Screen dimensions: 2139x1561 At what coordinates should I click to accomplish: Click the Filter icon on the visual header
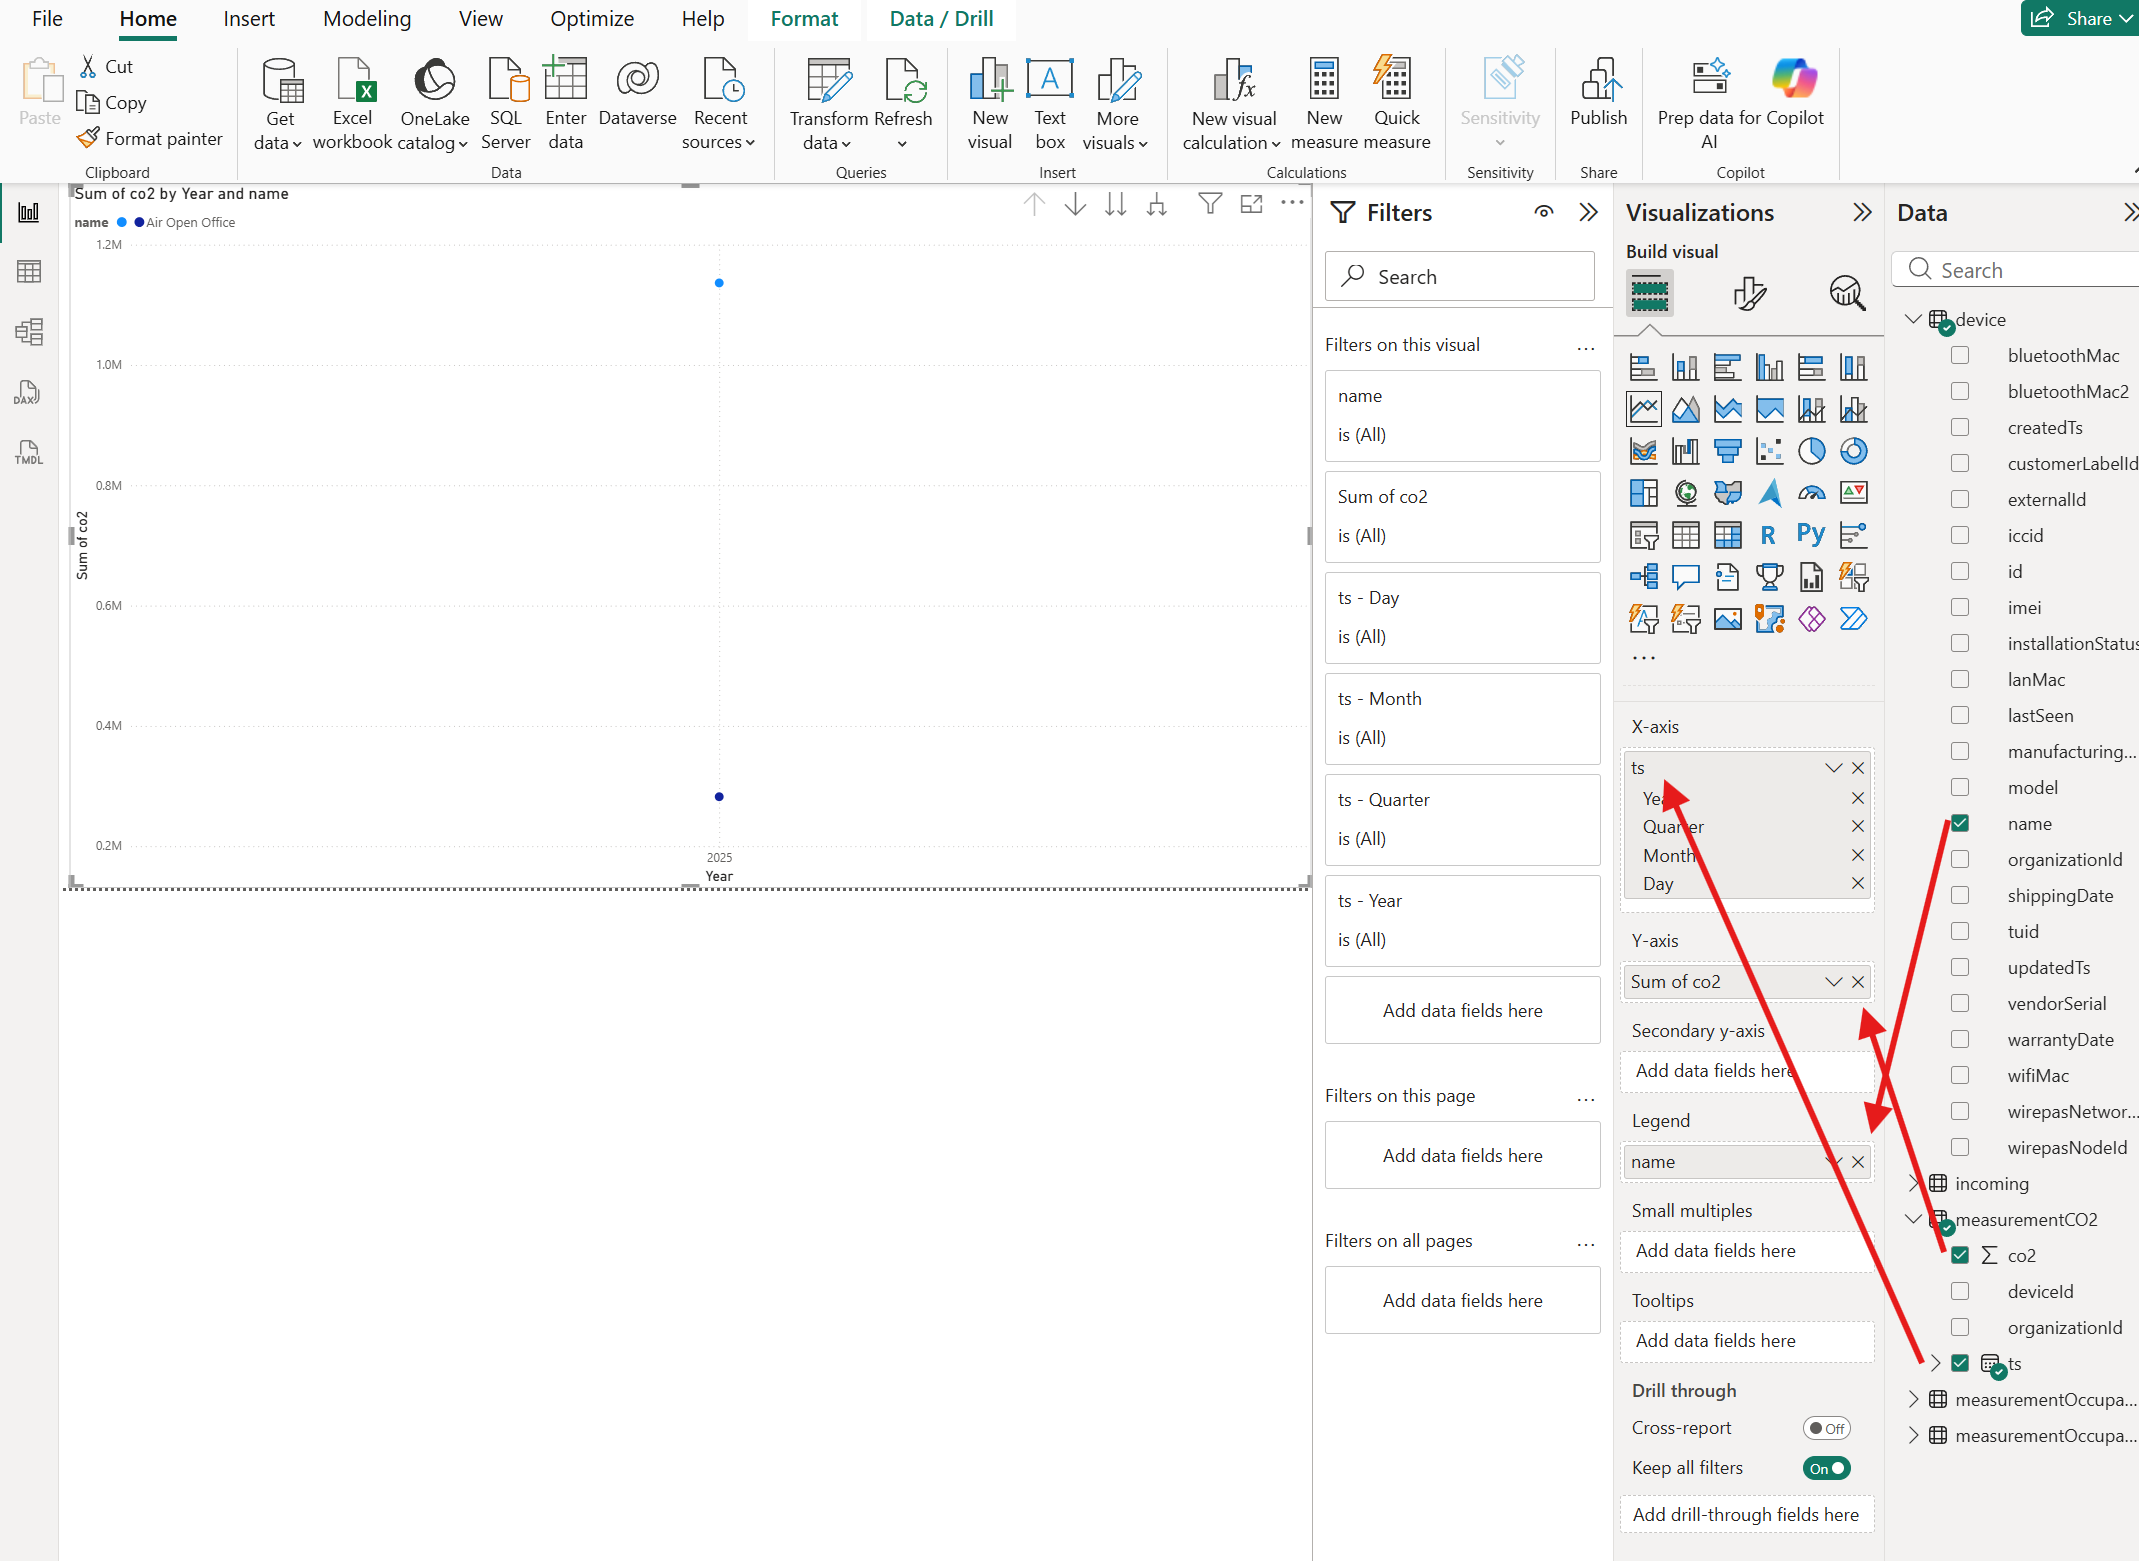pos(1210,204)
